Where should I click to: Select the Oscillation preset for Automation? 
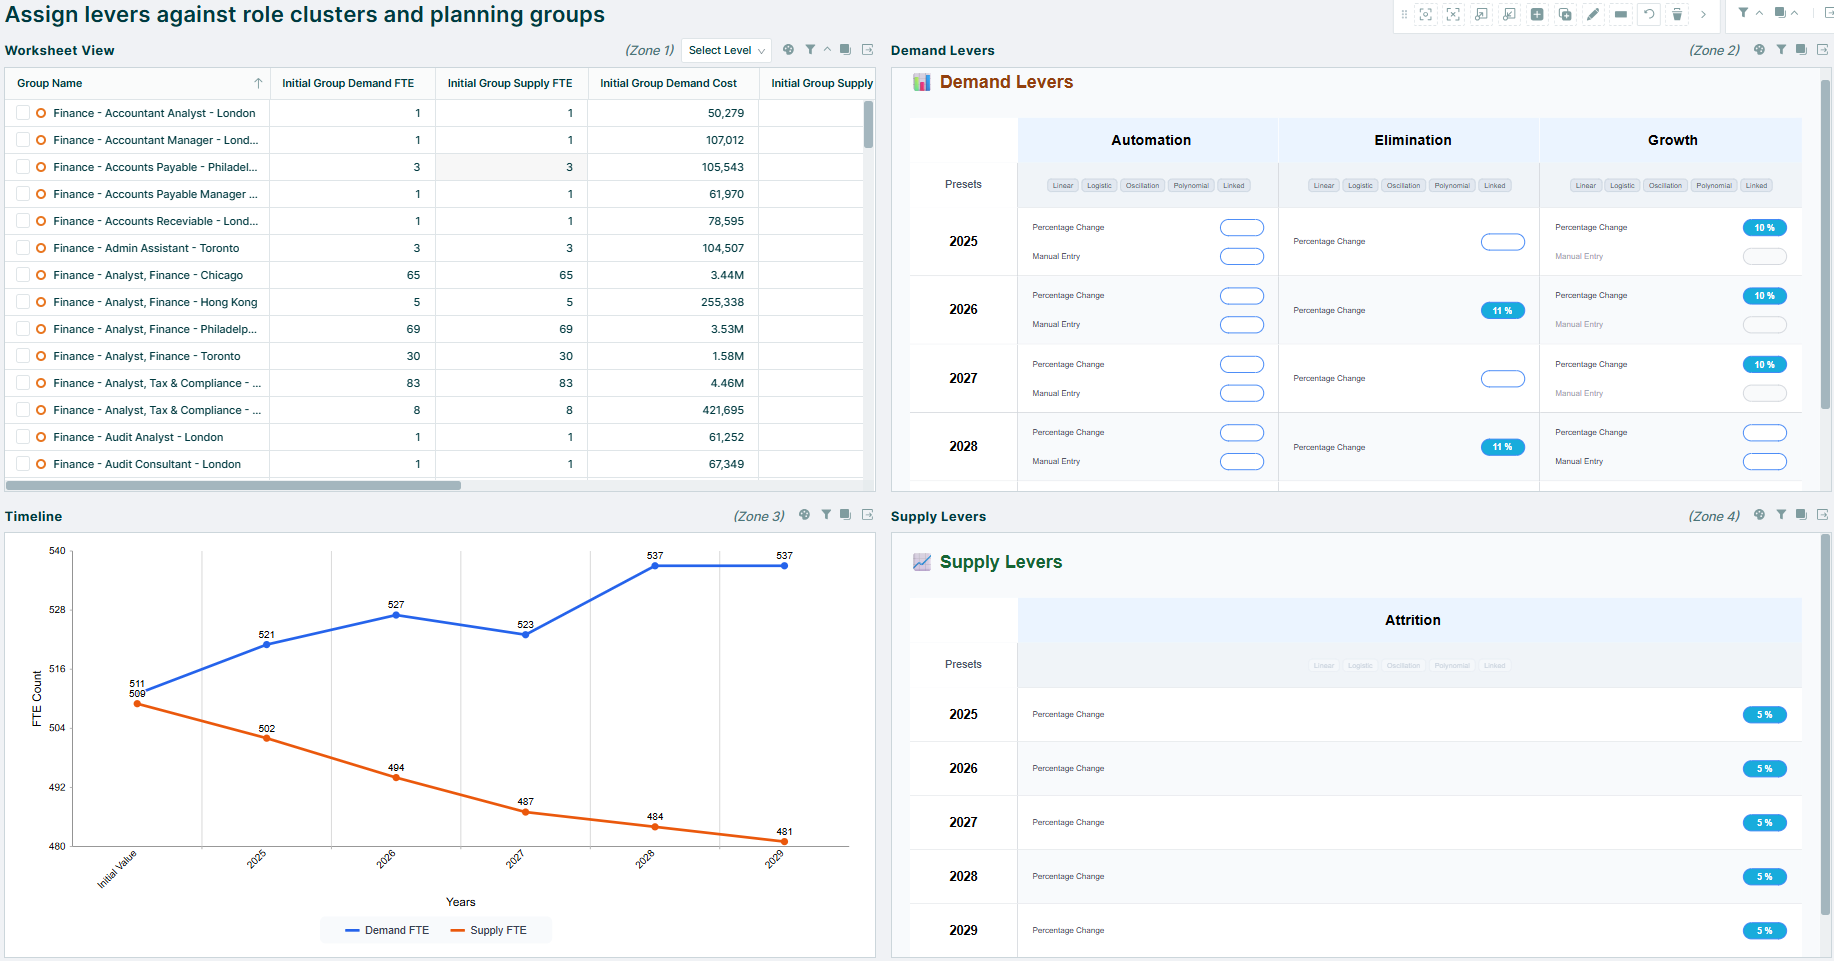pos(1143,185)
